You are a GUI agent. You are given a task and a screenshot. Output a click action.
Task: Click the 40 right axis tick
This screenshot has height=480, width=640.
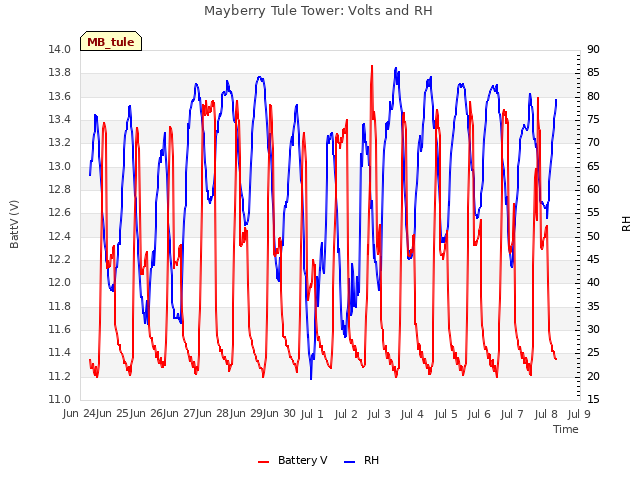point(593,283)
